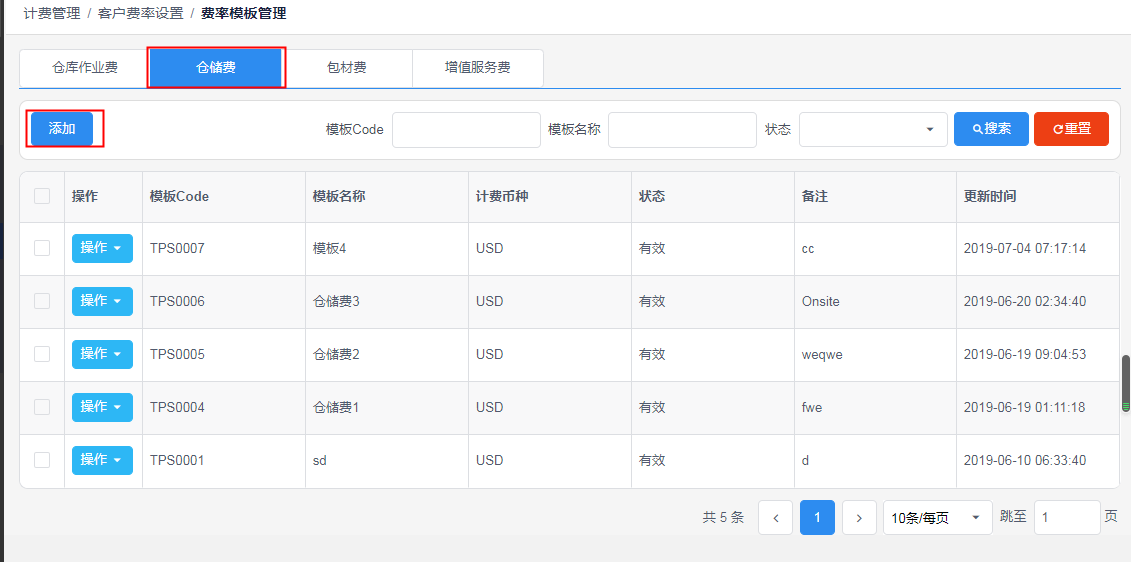Image resolution: width=1131 pixels, height=562 pixels.
Task: Expand the 操作 dropdown for TPS0006
Action: 102,301
